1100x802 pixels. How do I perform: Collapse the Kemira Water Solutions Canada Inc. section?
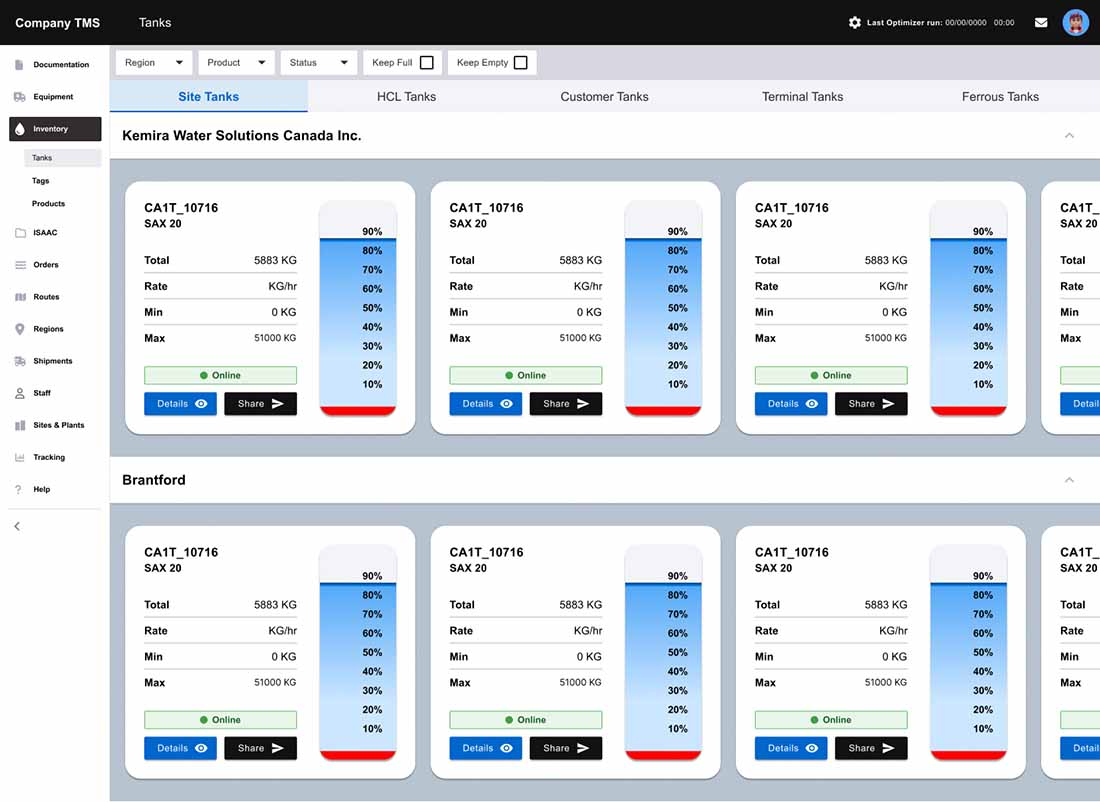click(x=1069, y=135)
